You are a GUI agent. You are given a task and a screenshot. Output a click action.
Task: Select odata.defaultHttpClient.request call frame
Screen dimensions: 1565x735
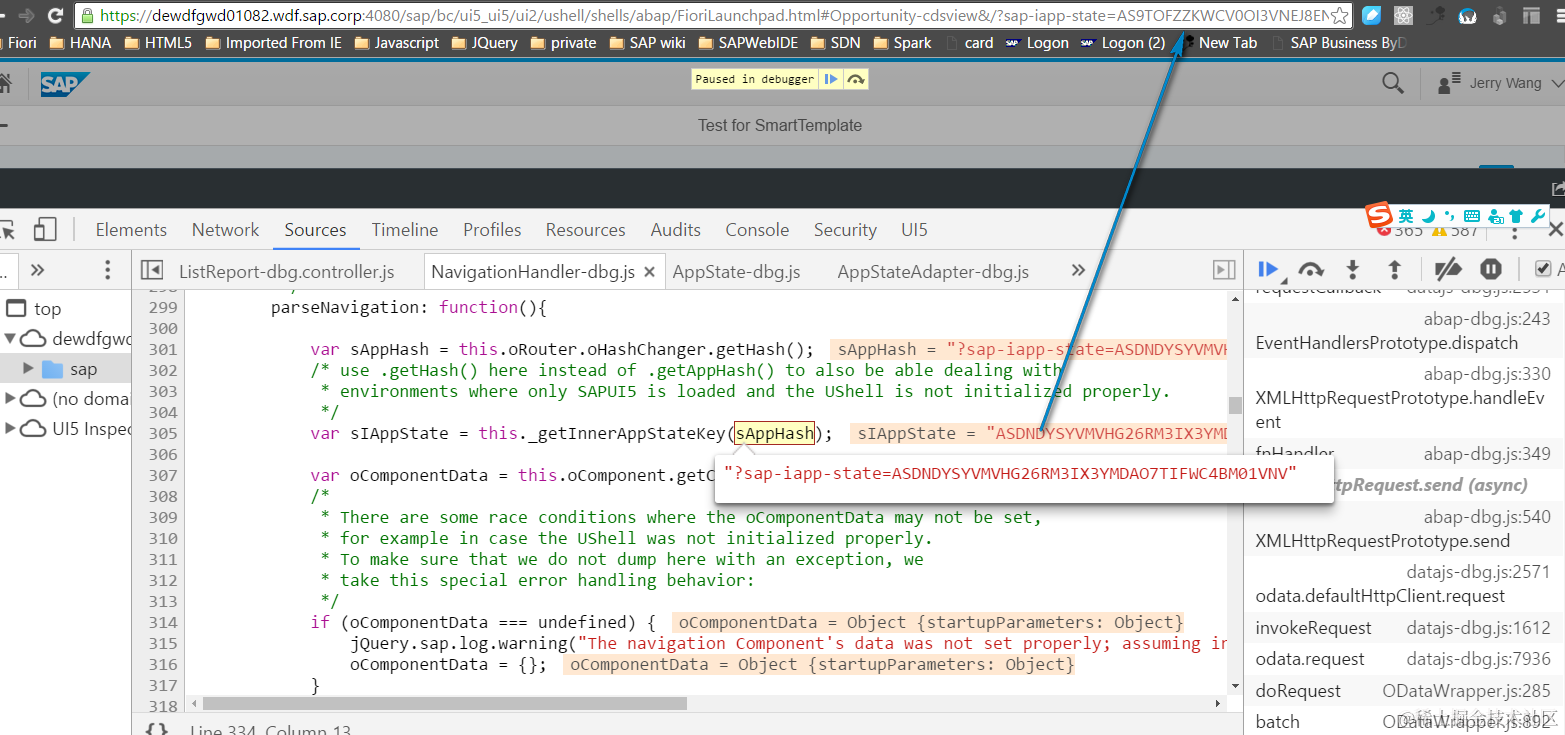click(x=1403, y=584)
